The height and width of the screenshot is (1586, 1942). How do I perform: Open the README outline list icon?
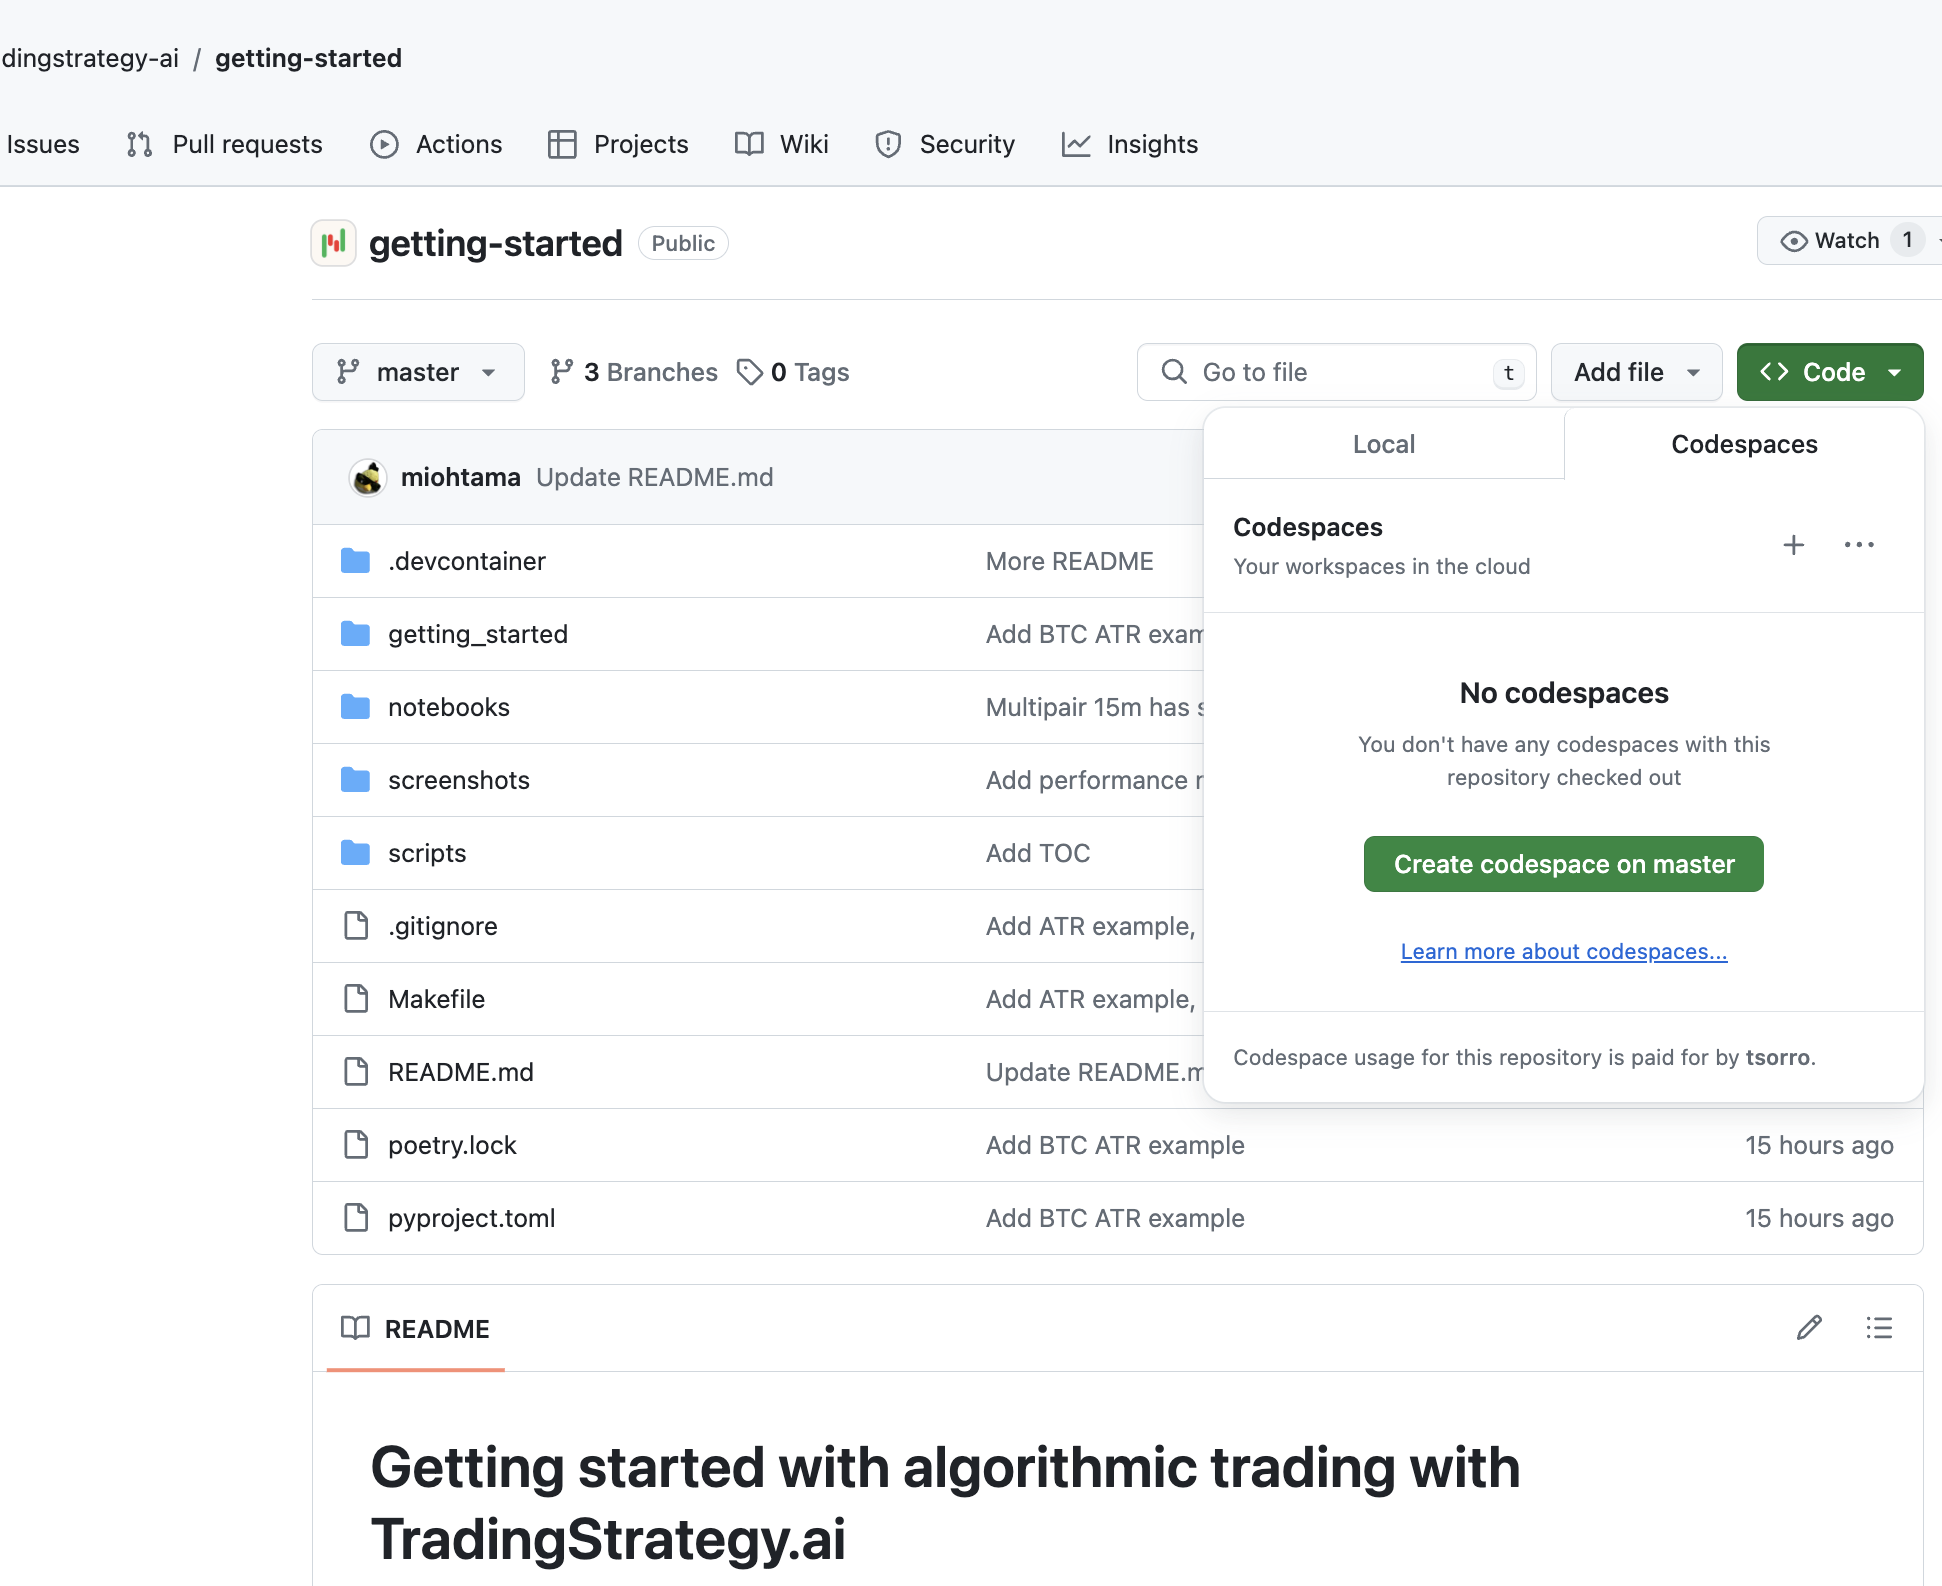[x=1878, y=1328]
